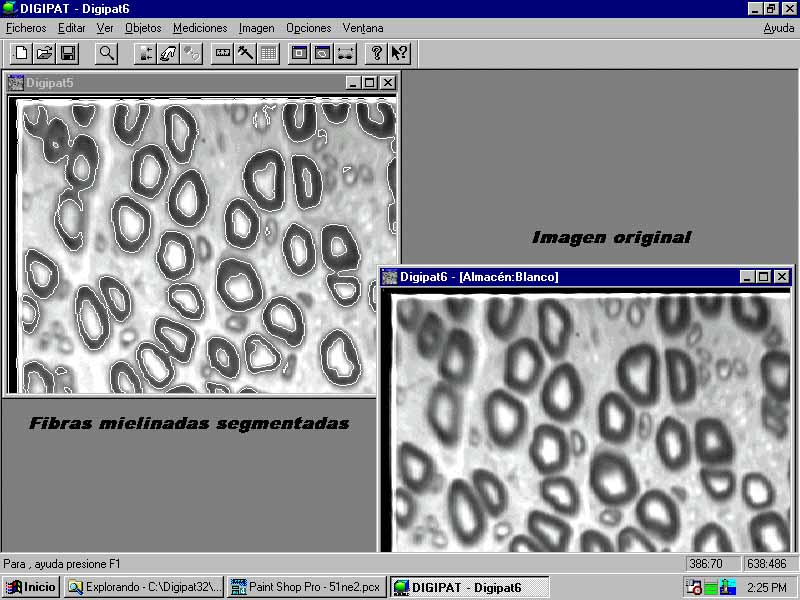Click the Open file folder icon

pos(45,53)
